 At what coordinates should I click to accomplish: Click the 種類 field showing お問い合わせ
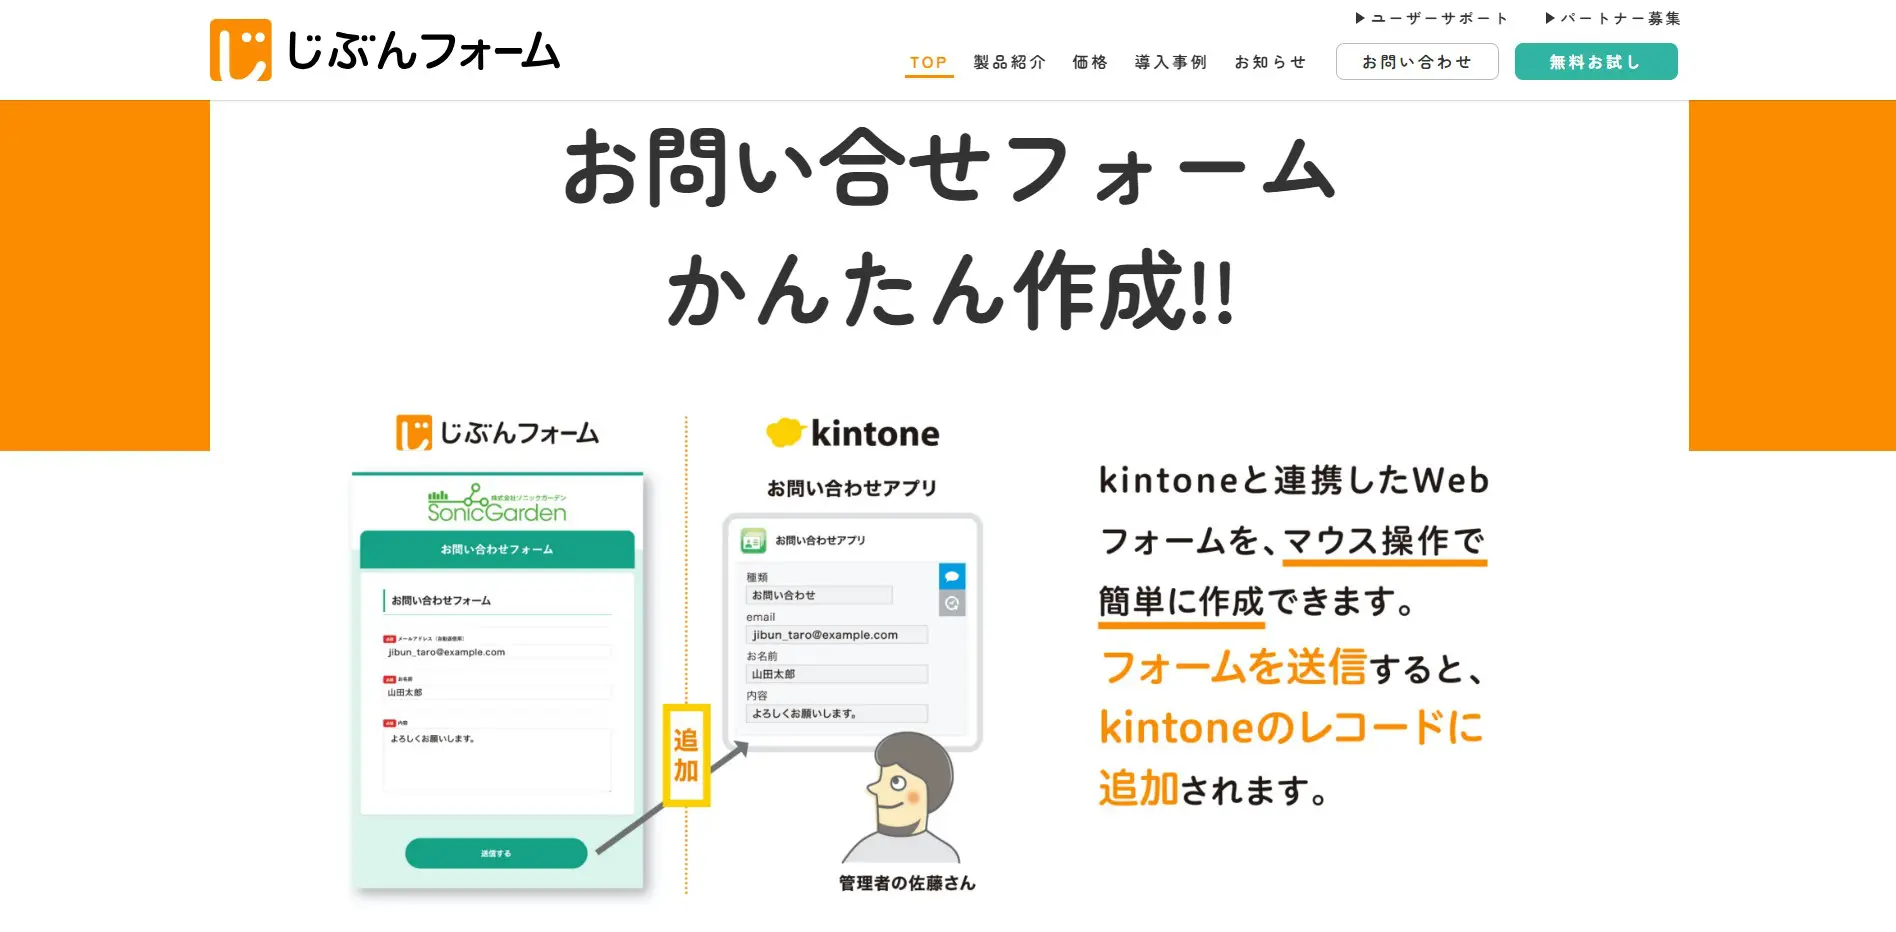point(819,595)
